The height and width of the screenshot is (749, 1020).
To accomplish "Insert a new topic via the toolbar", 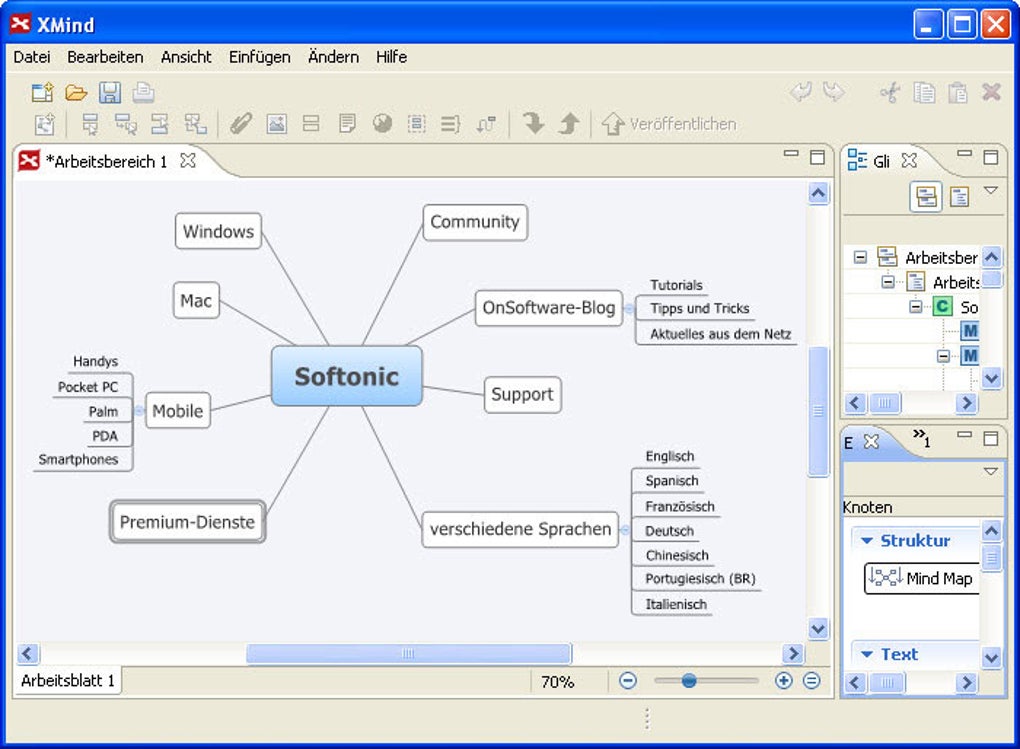I will [x=90, y=124].
